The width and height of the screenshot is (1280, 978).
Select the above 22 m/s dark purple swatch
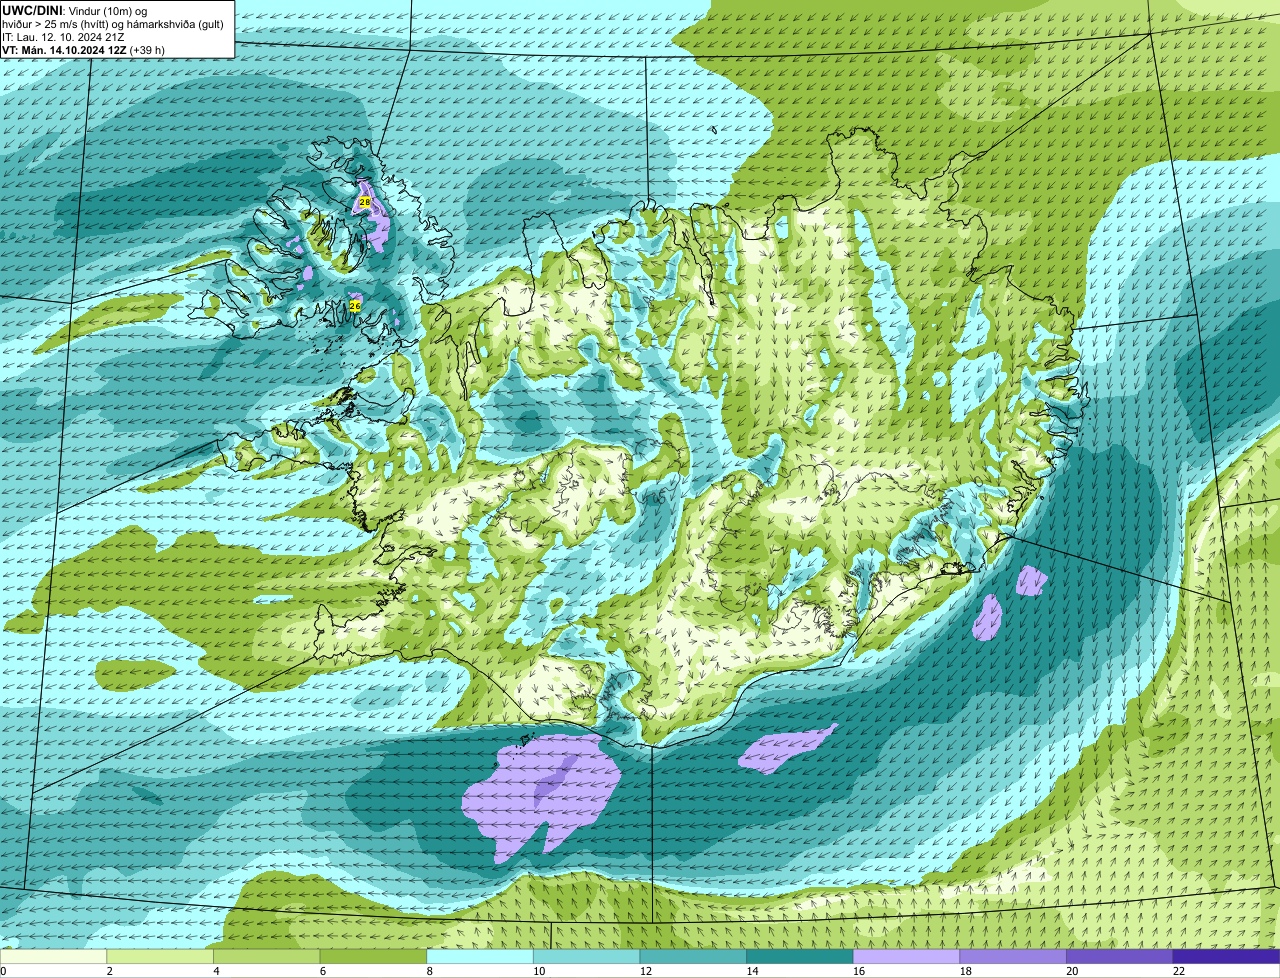(x=1226, y=957)
